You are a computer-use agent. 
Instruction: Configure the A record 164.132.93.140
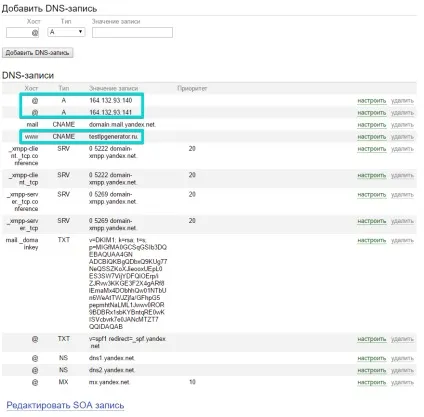tap(372, 101)
